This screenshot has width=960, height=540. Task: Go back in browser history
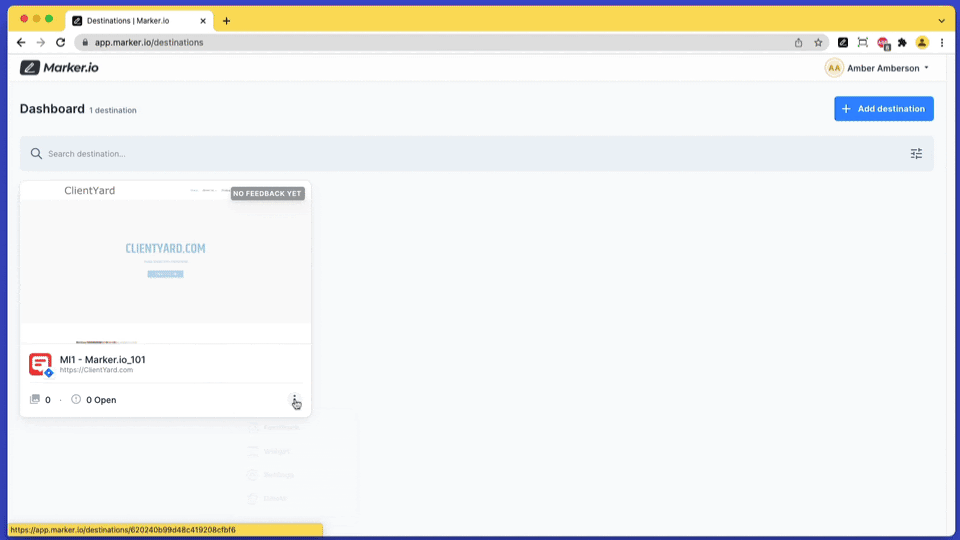coord(21,42)
